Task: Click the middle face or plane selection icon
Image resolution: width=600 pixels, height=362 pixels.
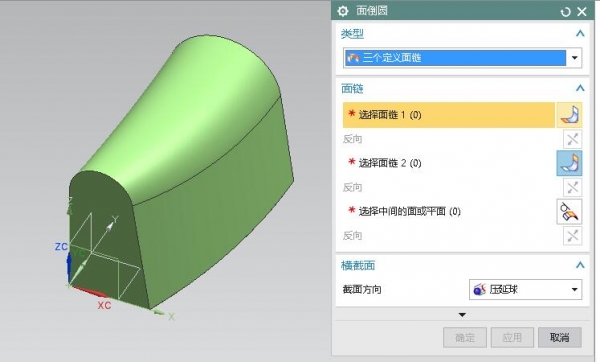Action: coord(569,211)
